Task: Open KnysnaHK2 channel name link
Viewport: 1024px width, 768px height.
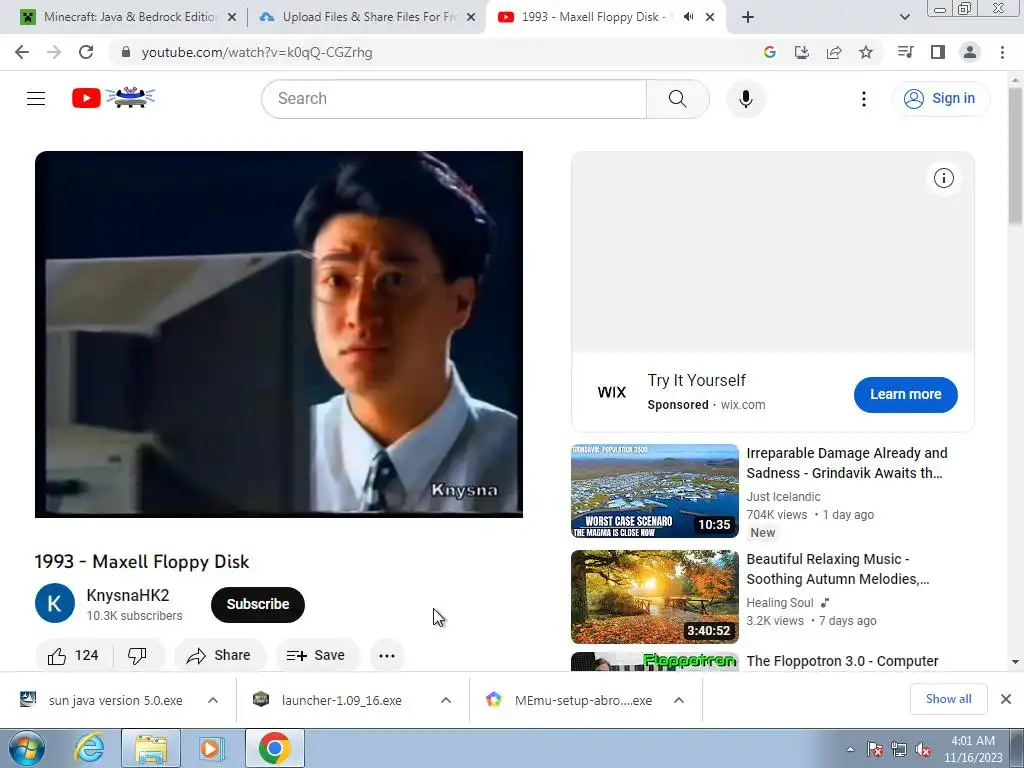Action: [128, 596]
